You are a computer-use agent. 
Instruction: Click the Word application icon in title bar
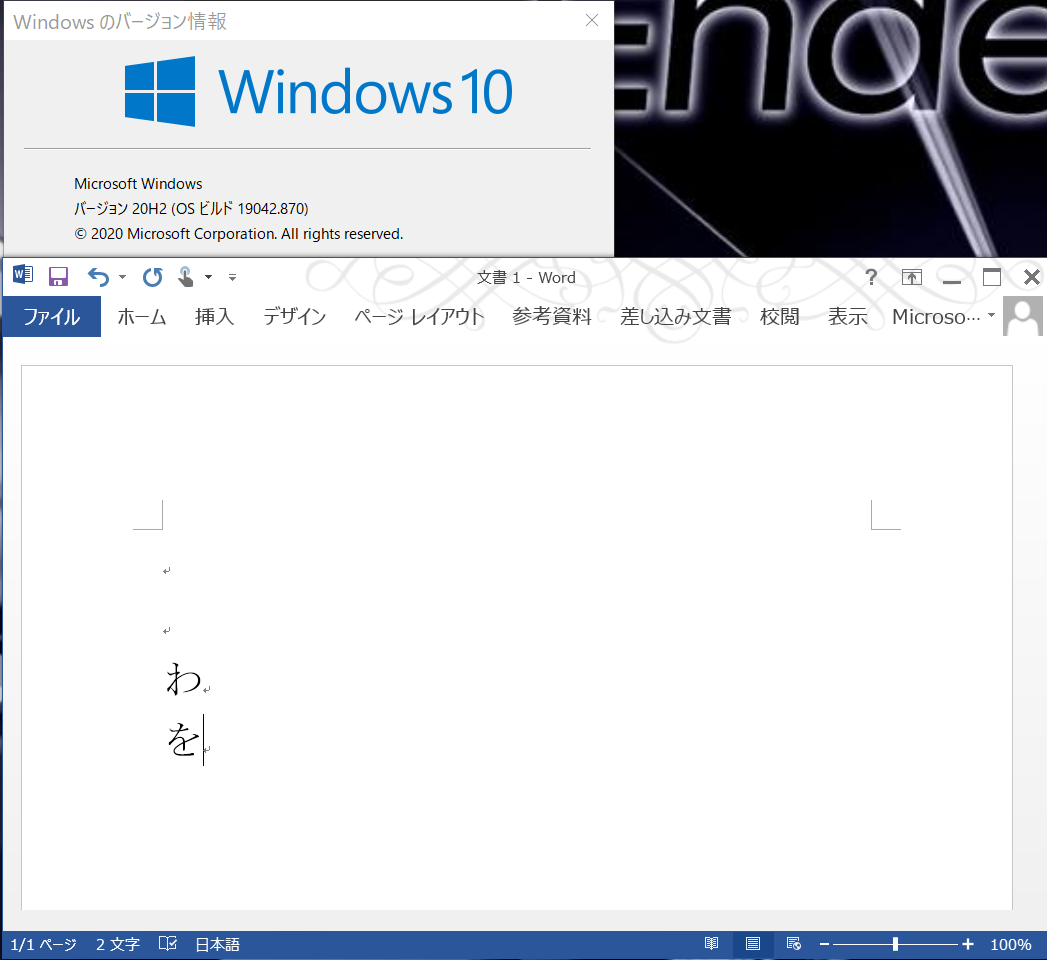point(23,275)
